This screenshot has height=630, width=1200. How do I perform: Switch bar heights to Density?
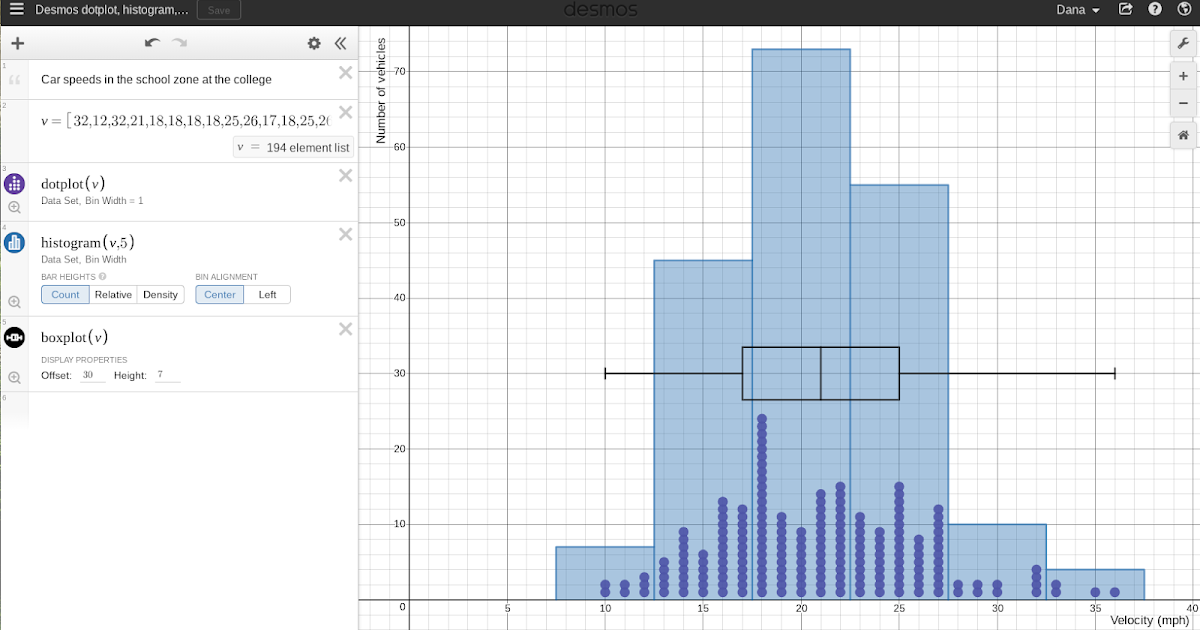tap(160, 294)
